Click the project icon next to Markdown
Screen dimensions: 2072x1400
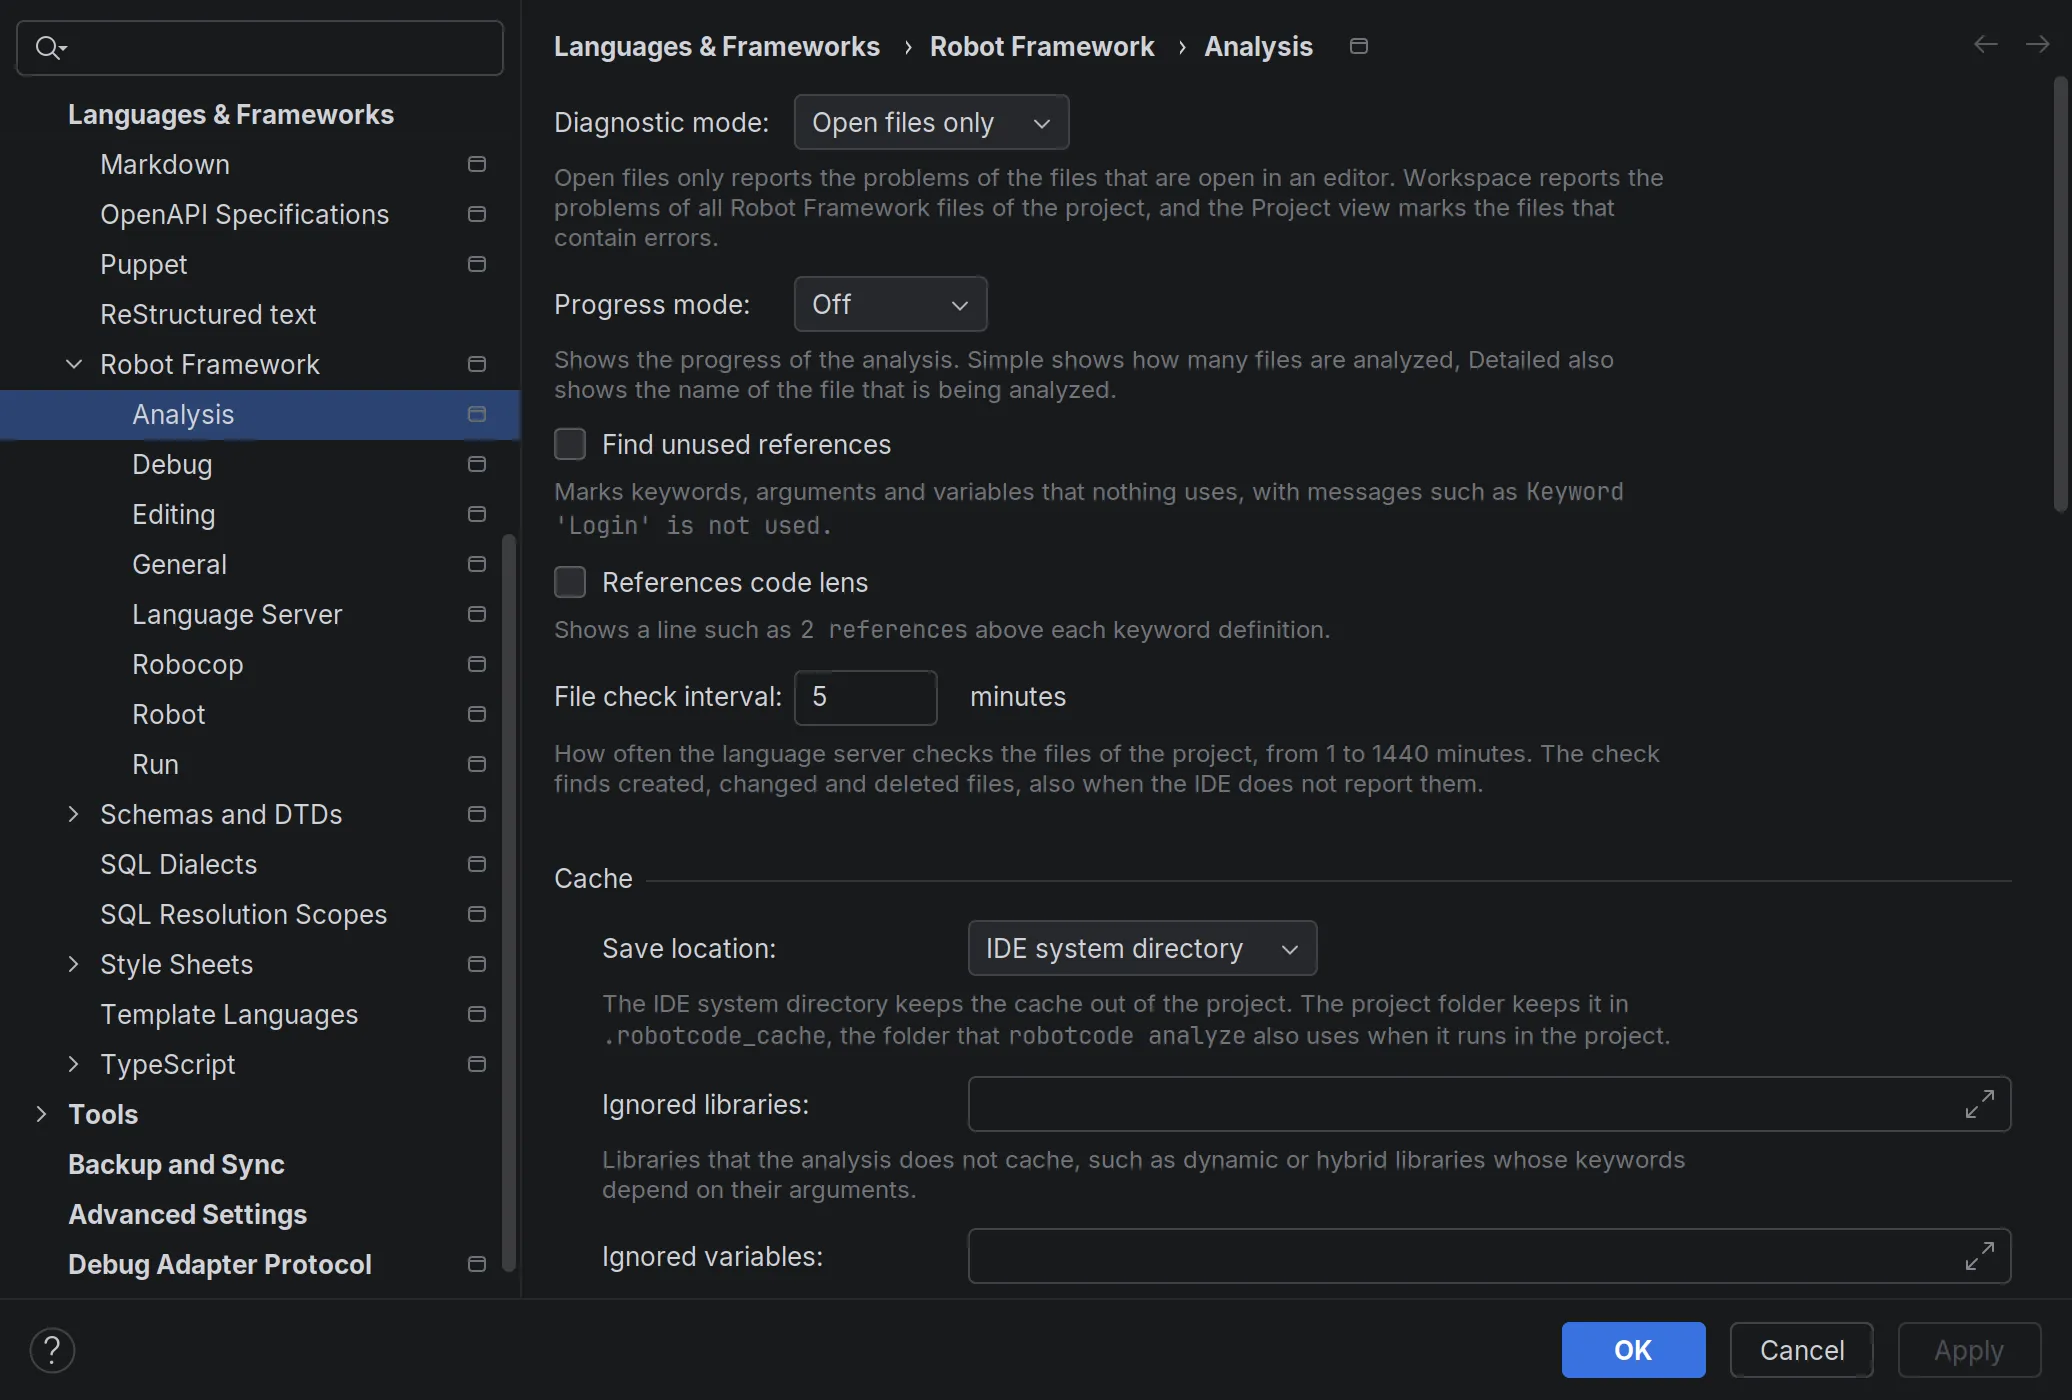coord(477,164)
